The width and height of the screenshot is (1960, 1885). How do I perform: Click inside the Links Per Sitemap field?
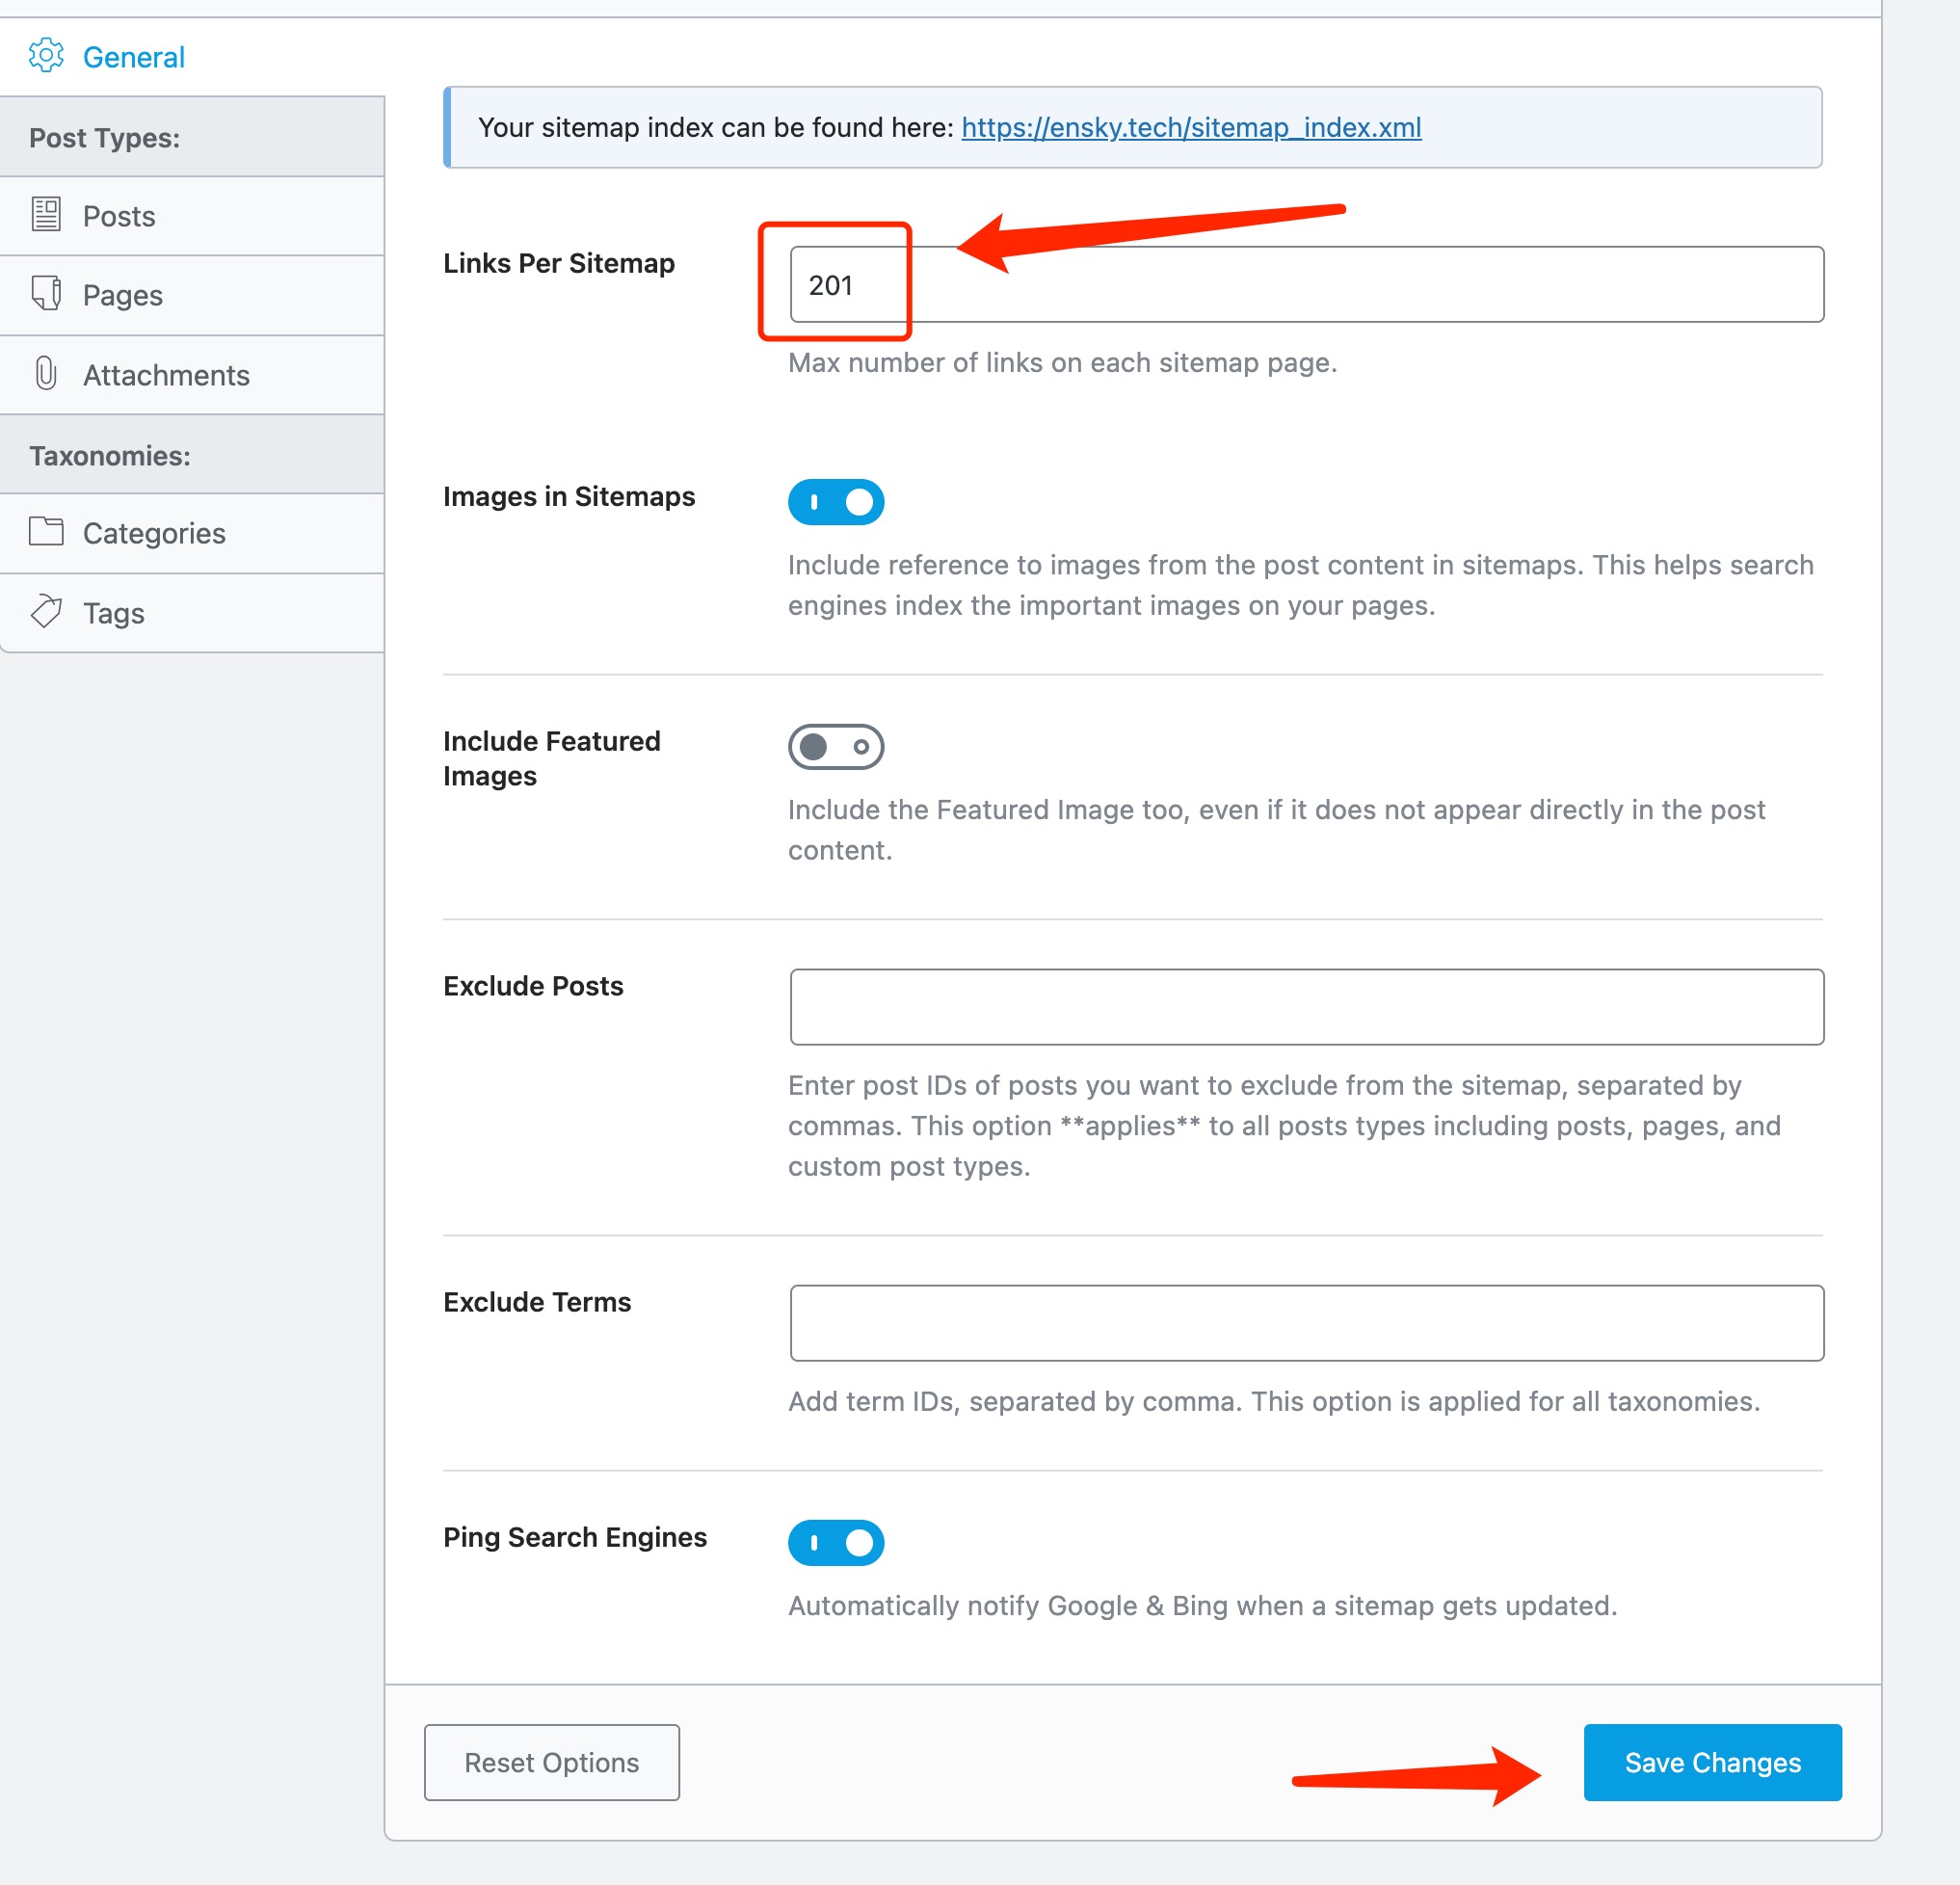[1300, 285]
